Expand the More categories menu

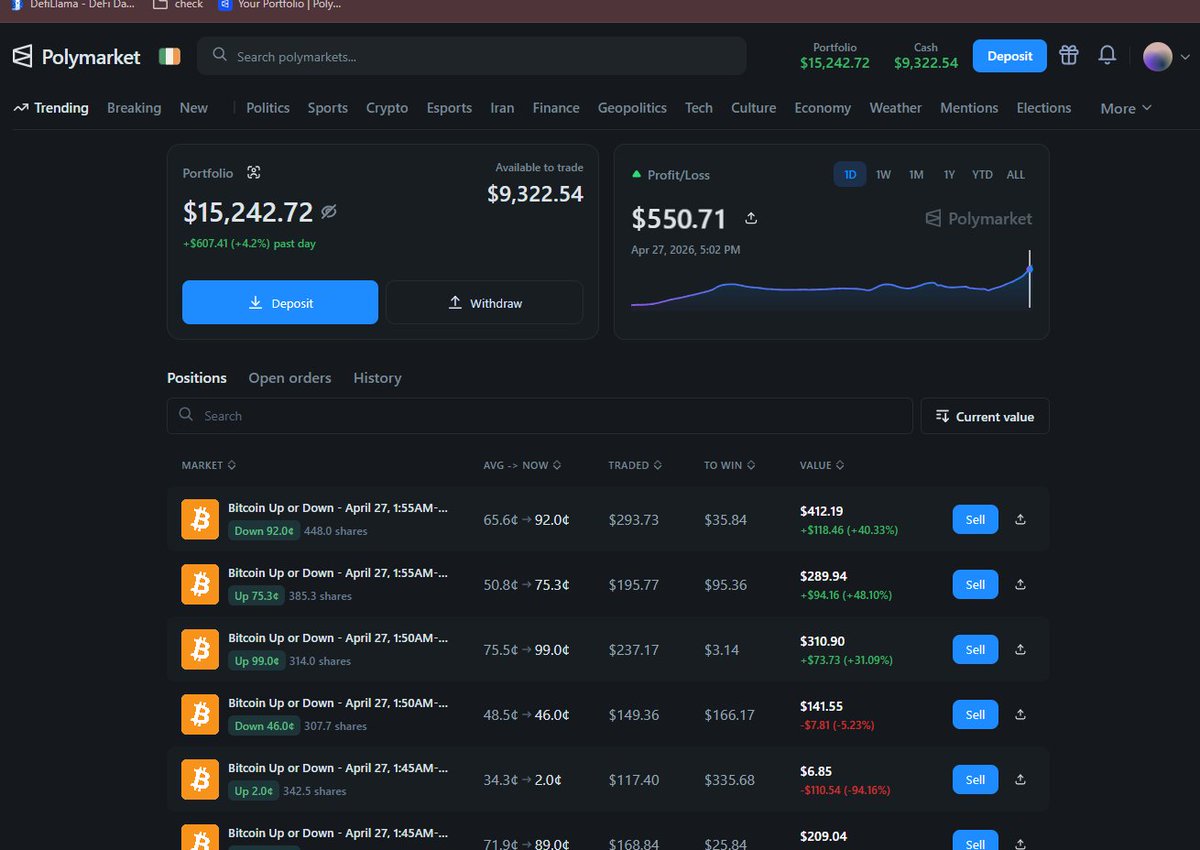pos(1126,108)
